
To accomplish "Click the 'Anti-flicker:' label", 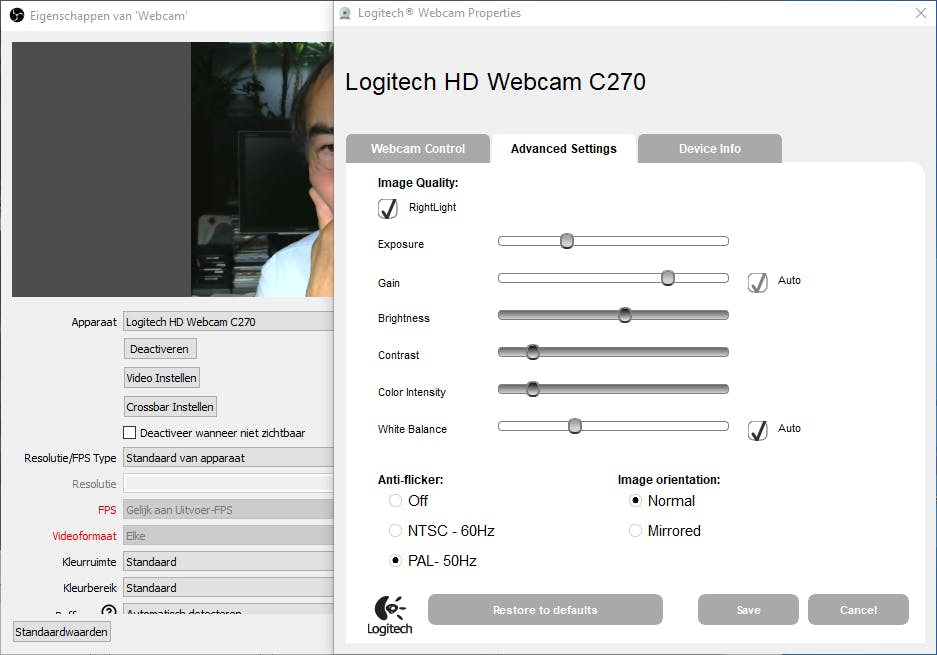I will [411, 479].
